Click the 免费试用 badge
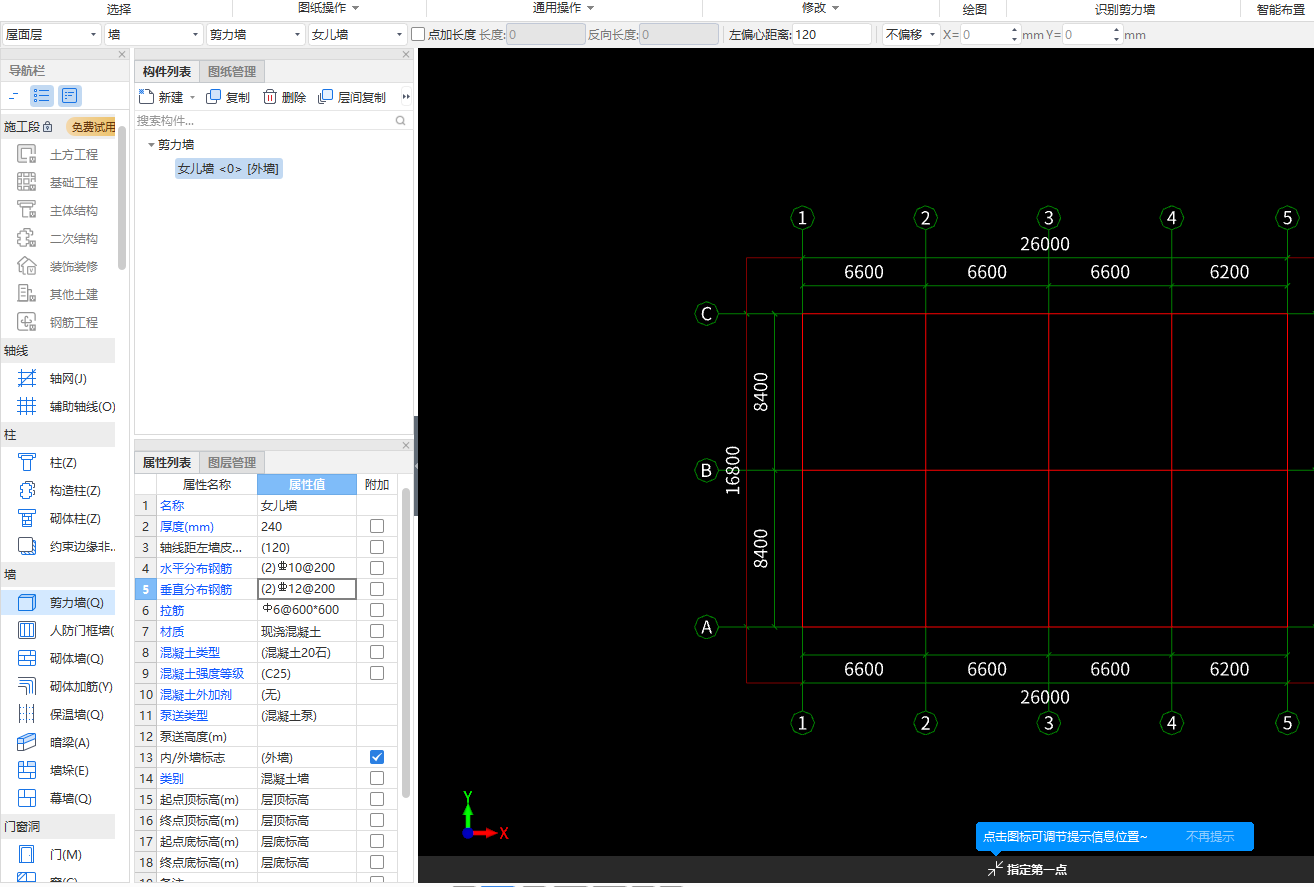The width and height of the screenshot is (1314, 887). pyautogui.click(x=91, y=127)
